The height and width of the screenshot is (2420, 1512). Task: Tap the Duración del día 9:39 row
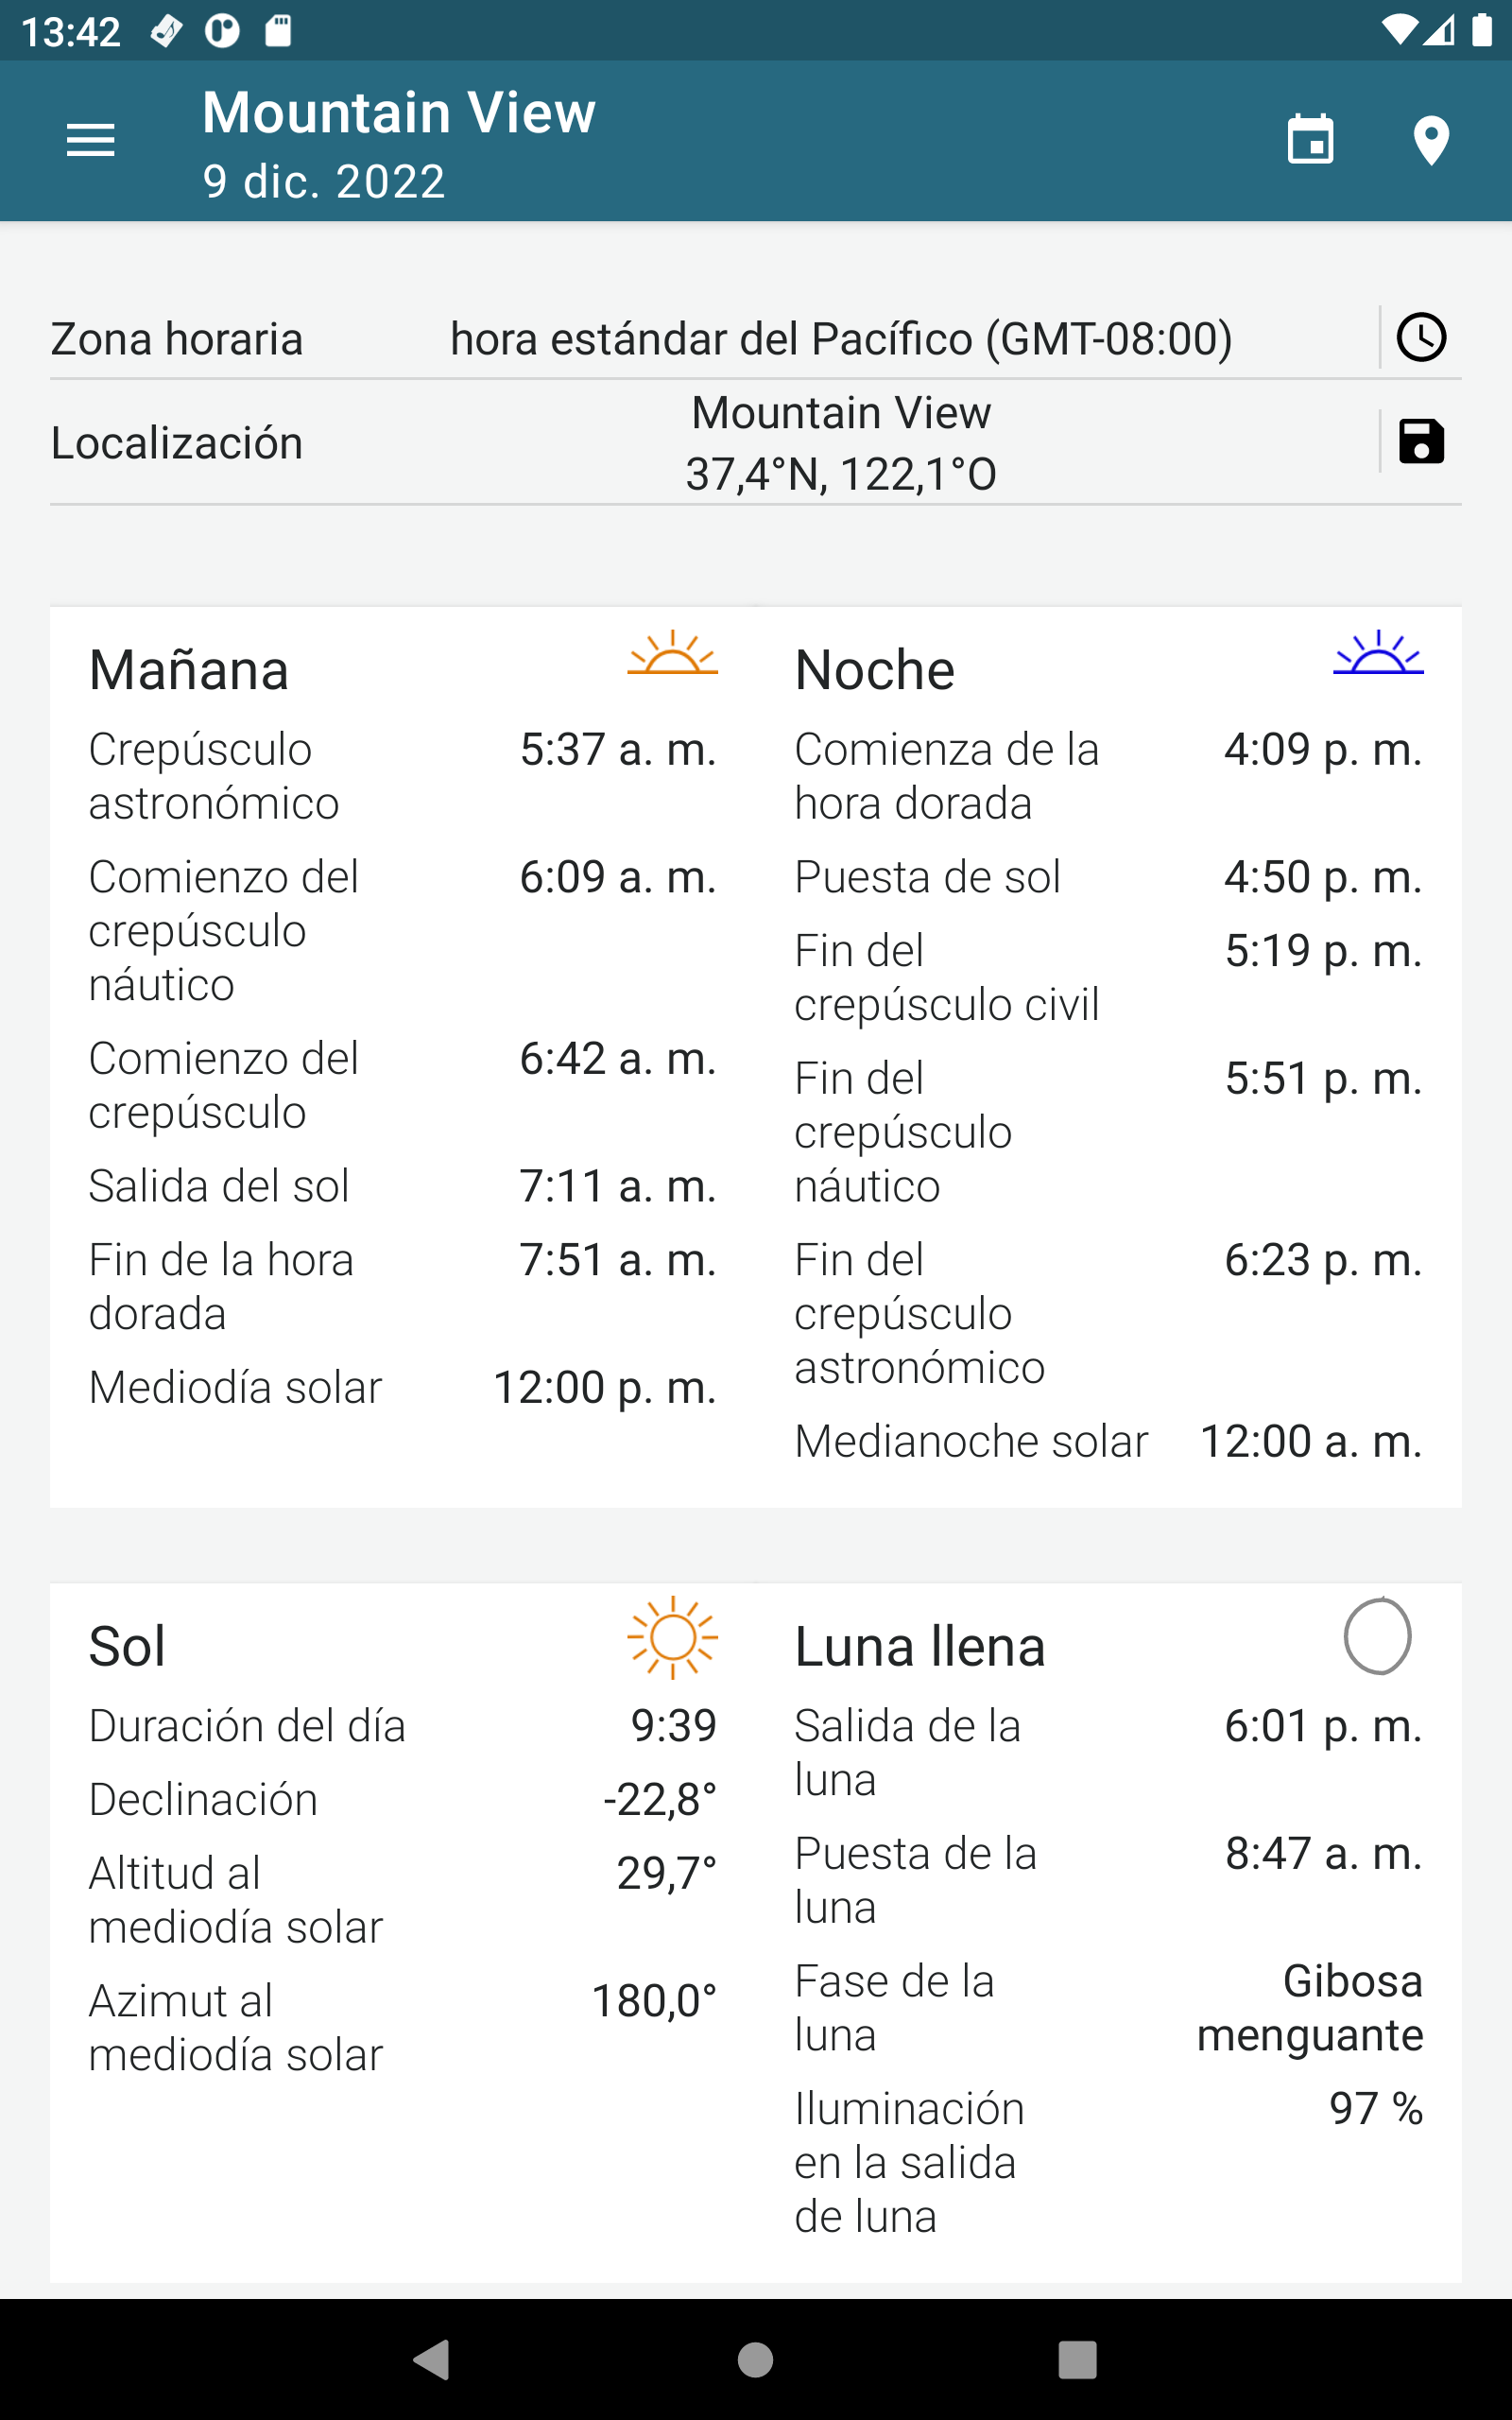(x=402, y=1726)
